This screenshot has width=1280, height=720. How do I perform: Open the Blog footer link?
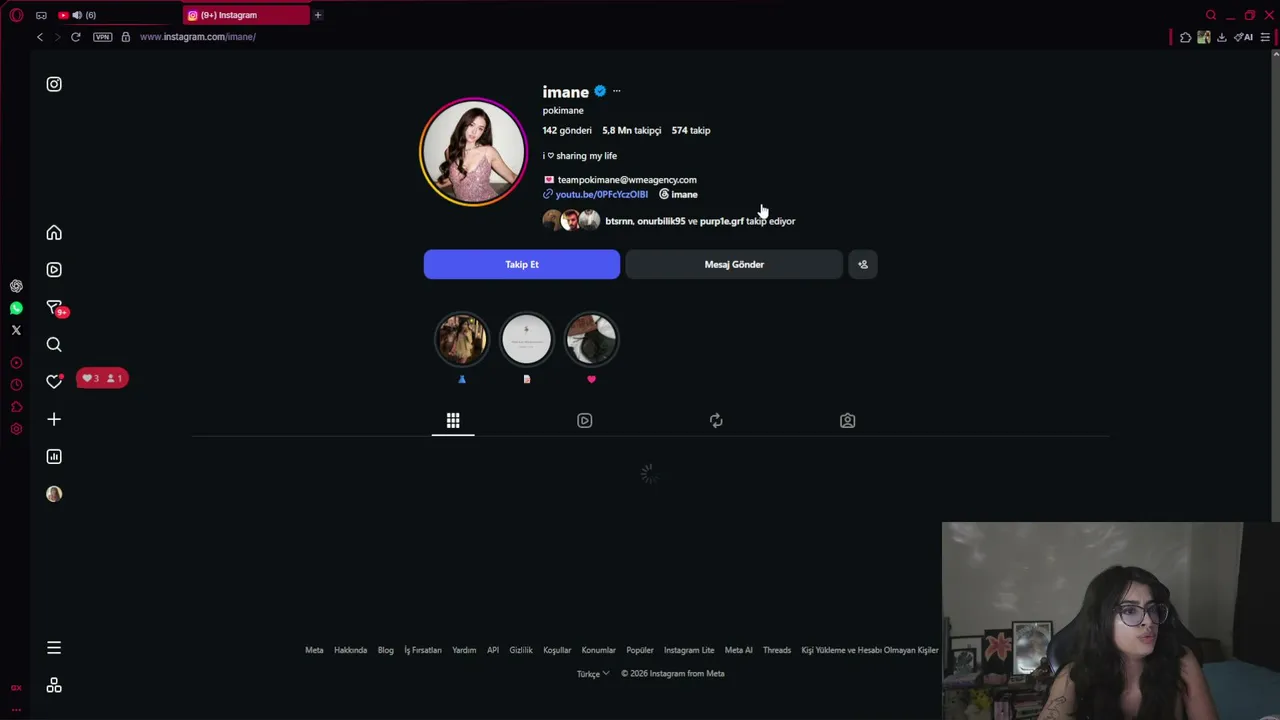pyautogui.click(x=386, y=650)
